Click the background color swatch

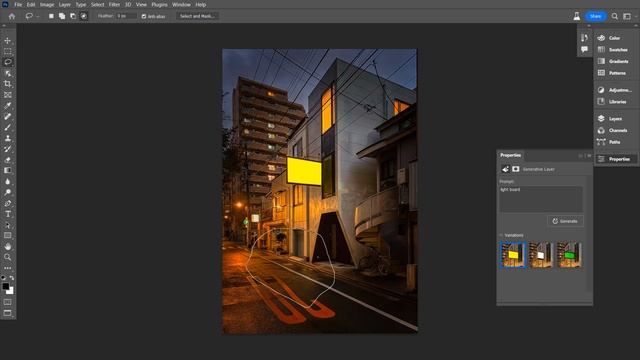point(10,291)
